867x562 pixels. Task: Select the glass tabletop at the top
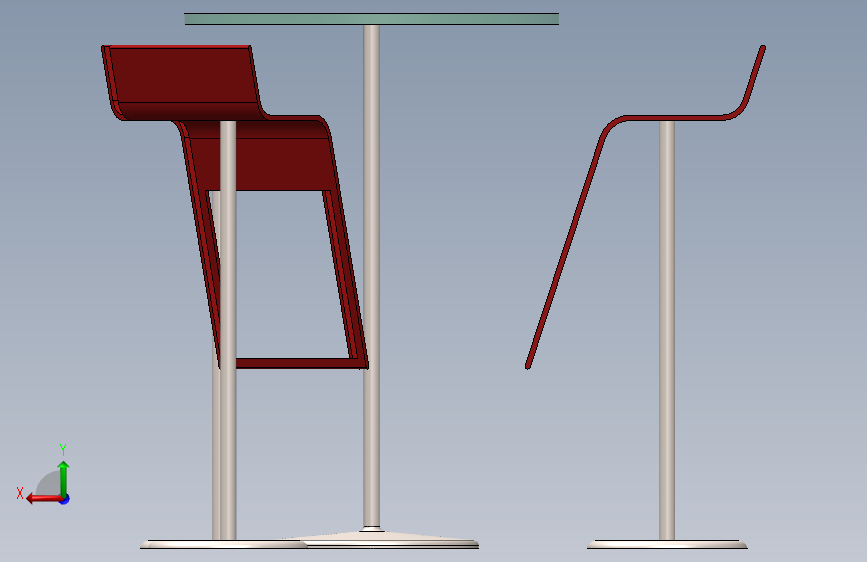pos(372,19)
